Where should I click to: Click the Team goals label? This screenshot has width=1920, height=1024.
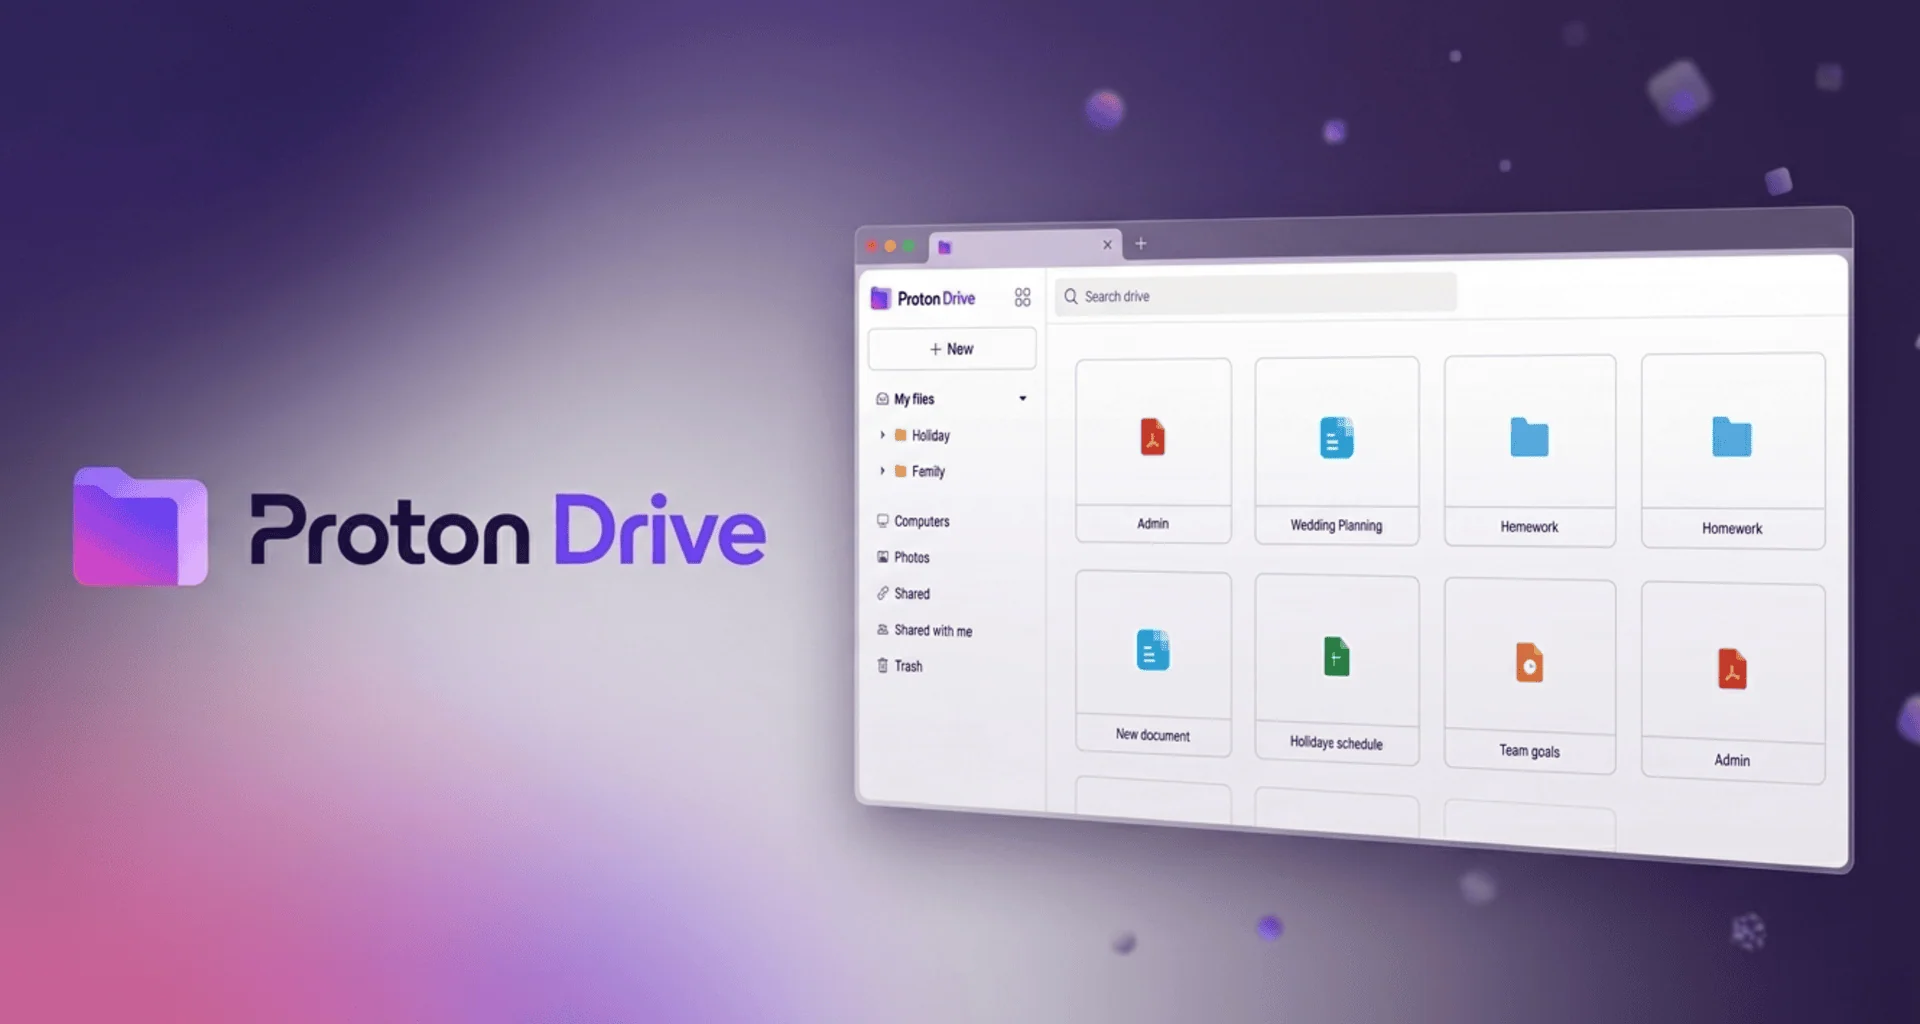(x=1529, y=751)
